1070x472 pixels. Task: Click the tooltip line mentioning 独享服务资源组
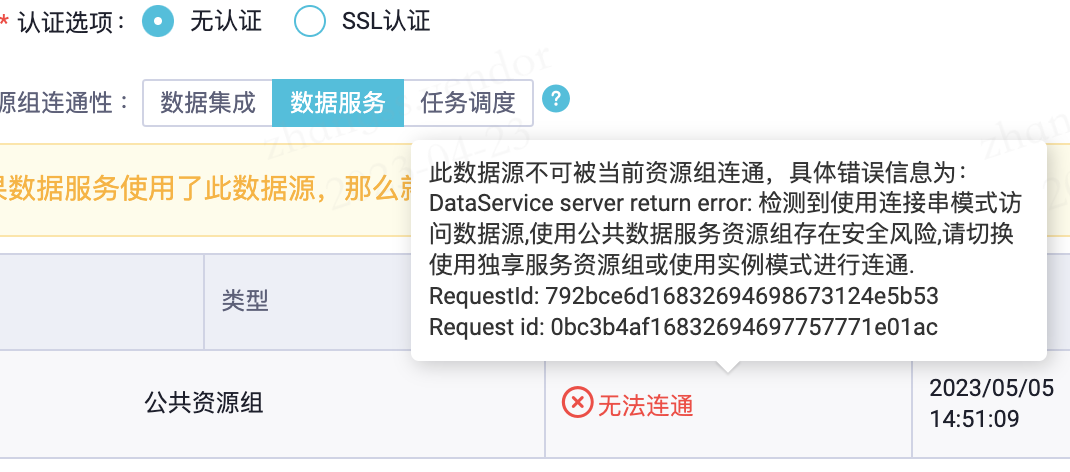pos(672,266)
